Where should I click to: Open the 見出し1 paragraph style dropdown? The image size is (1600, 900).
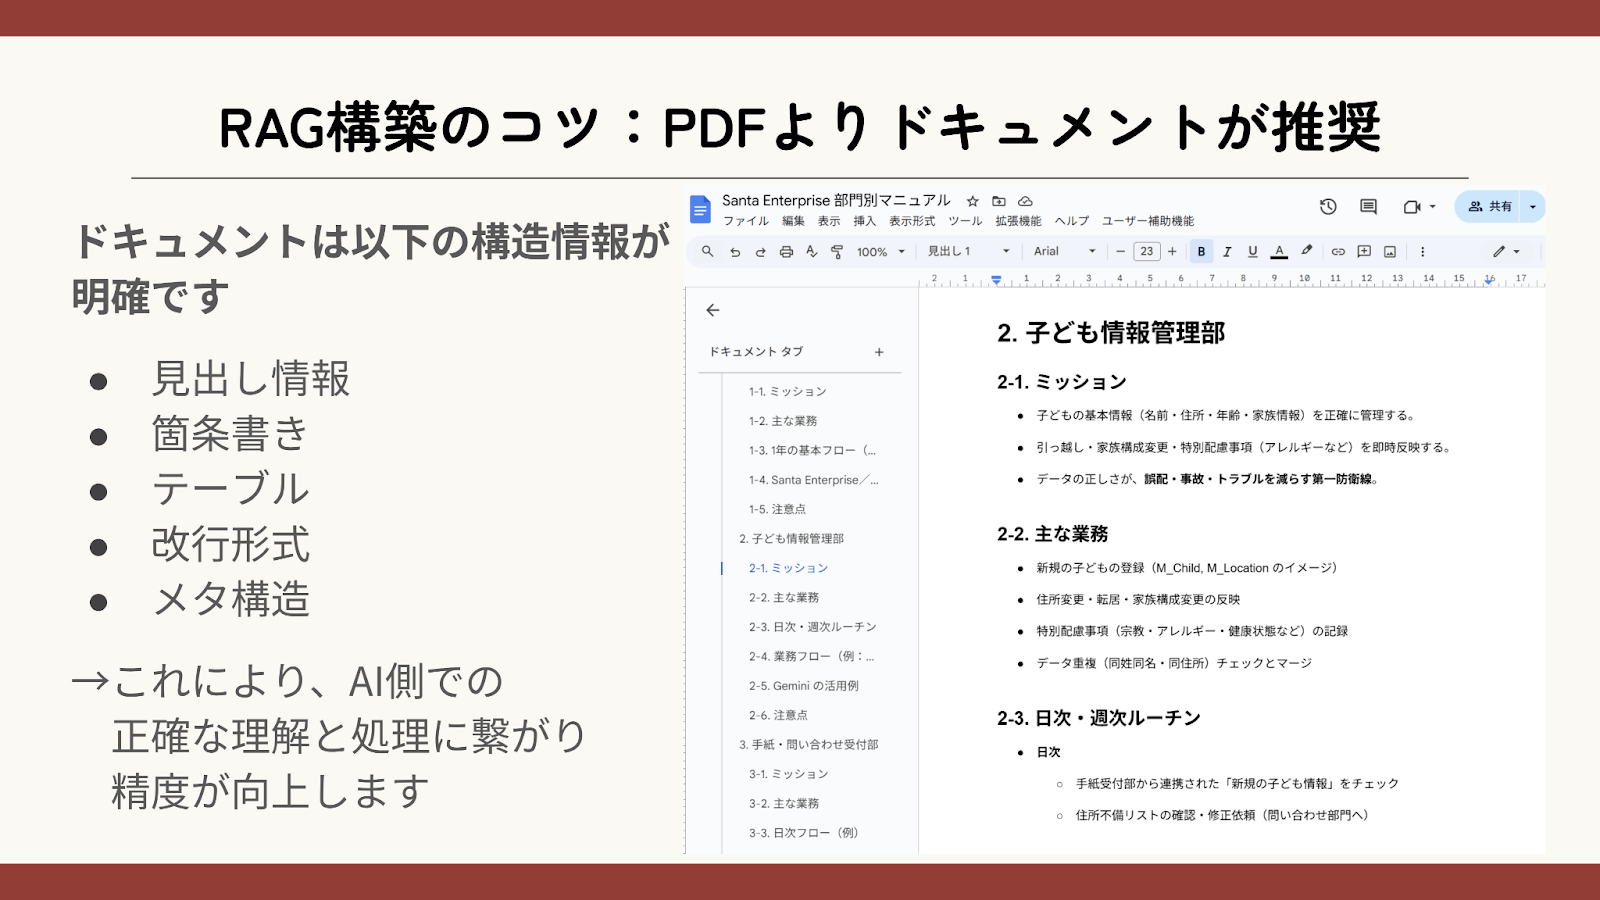(x=967, y=252)
